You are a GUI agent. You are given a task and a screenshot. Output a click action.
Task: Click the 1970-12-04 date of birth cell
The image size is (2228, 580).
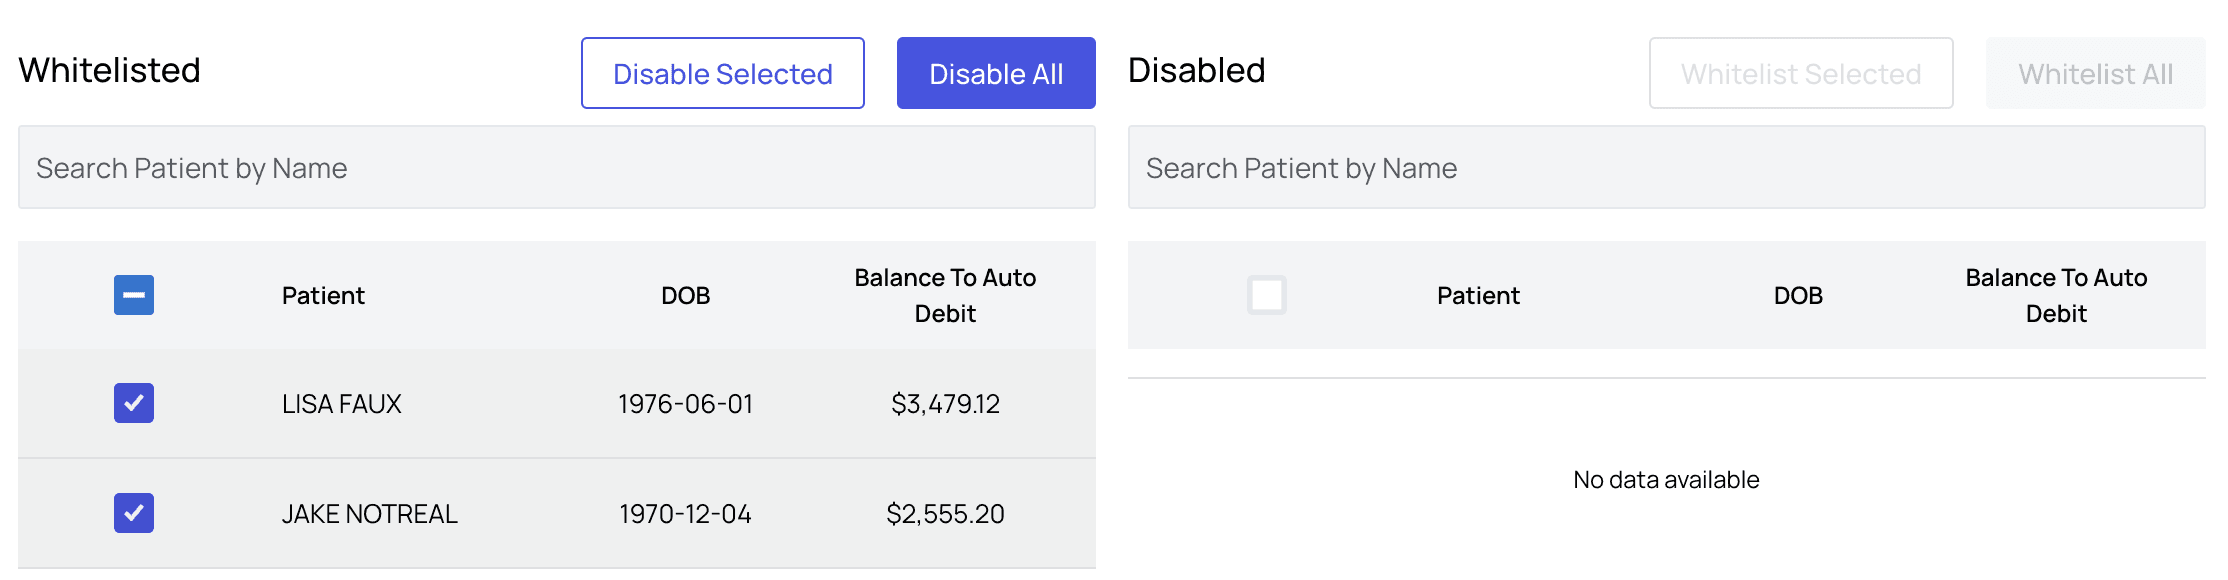tap(685, 514)
